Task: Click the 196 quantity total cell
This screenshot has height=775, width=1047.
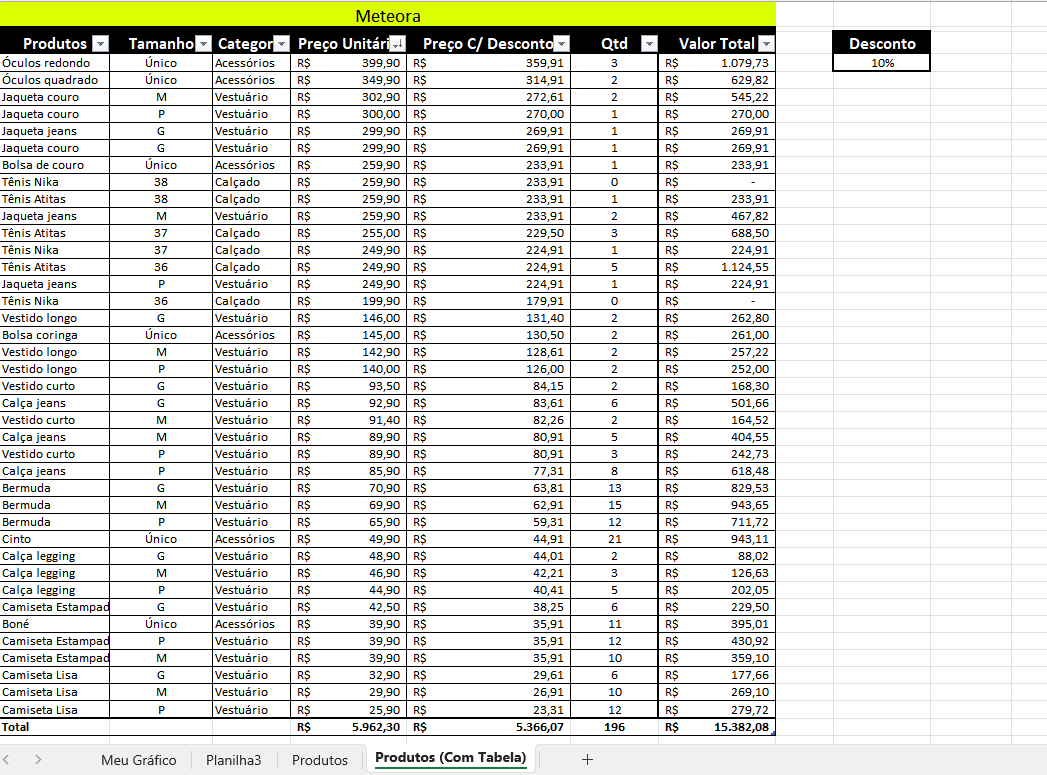Action: (614, 727)
